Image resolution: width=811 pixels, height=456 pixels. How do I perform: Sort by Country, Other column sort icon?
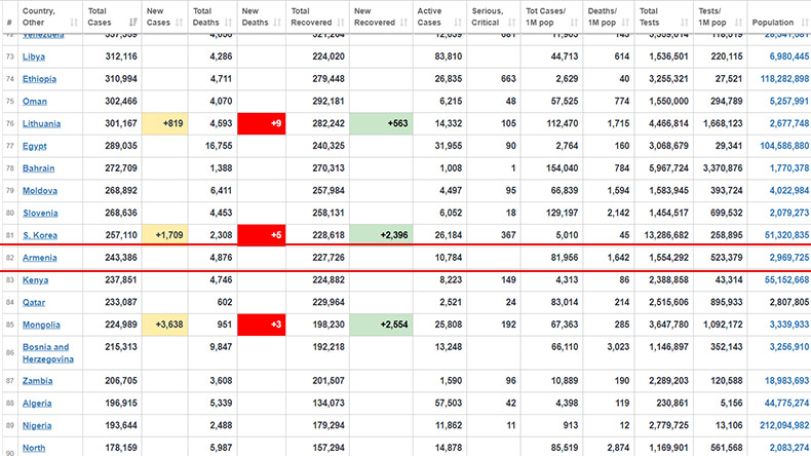74,22
